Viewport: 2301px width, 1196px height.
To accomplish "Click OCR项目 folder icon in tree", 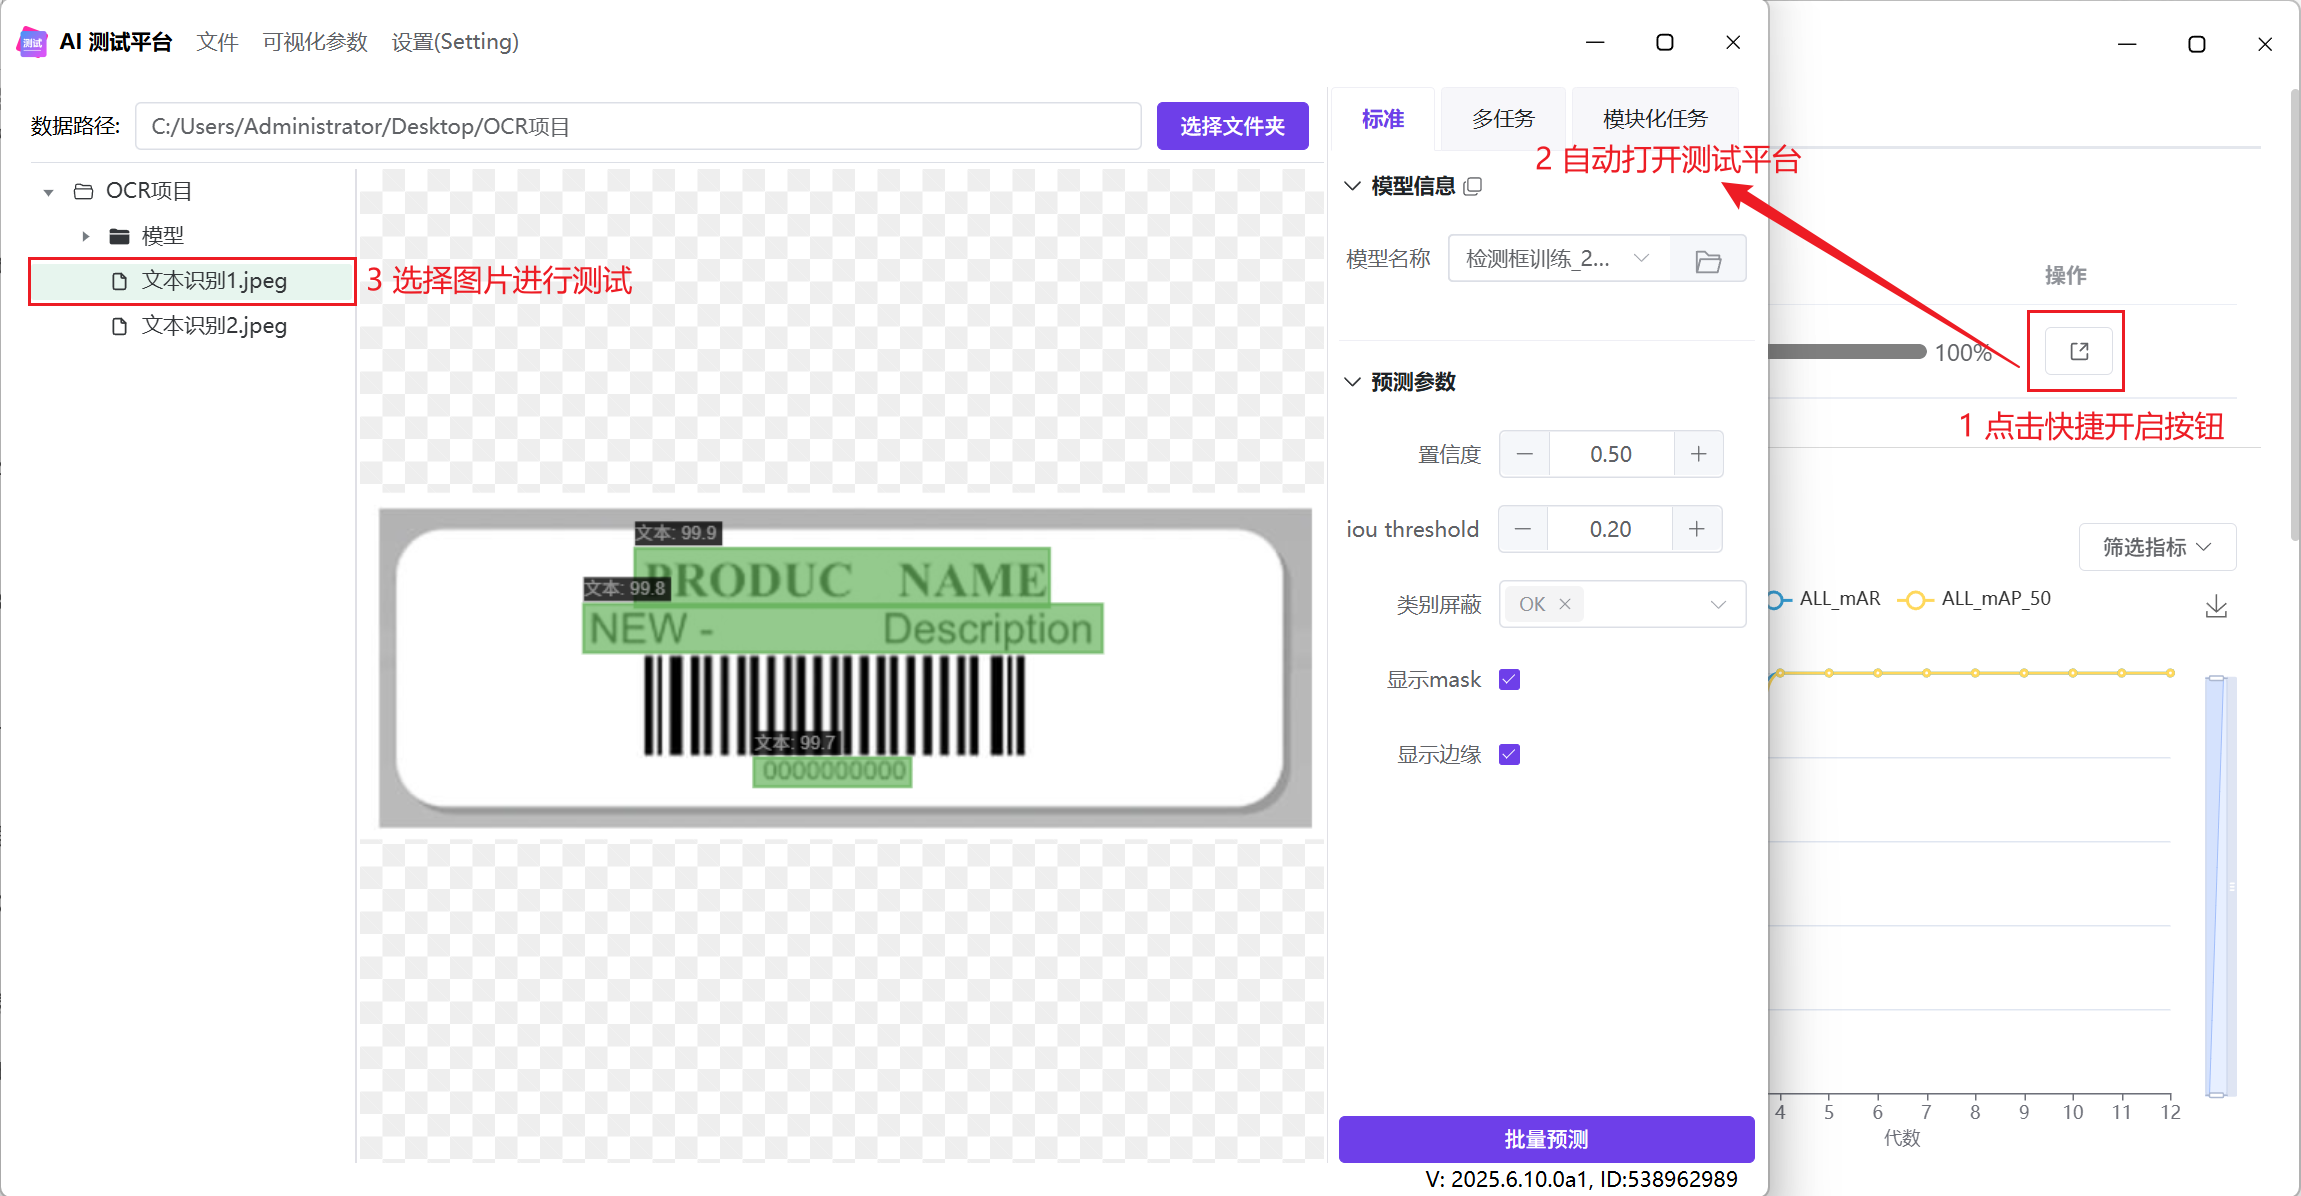I will tap(84, 191).
